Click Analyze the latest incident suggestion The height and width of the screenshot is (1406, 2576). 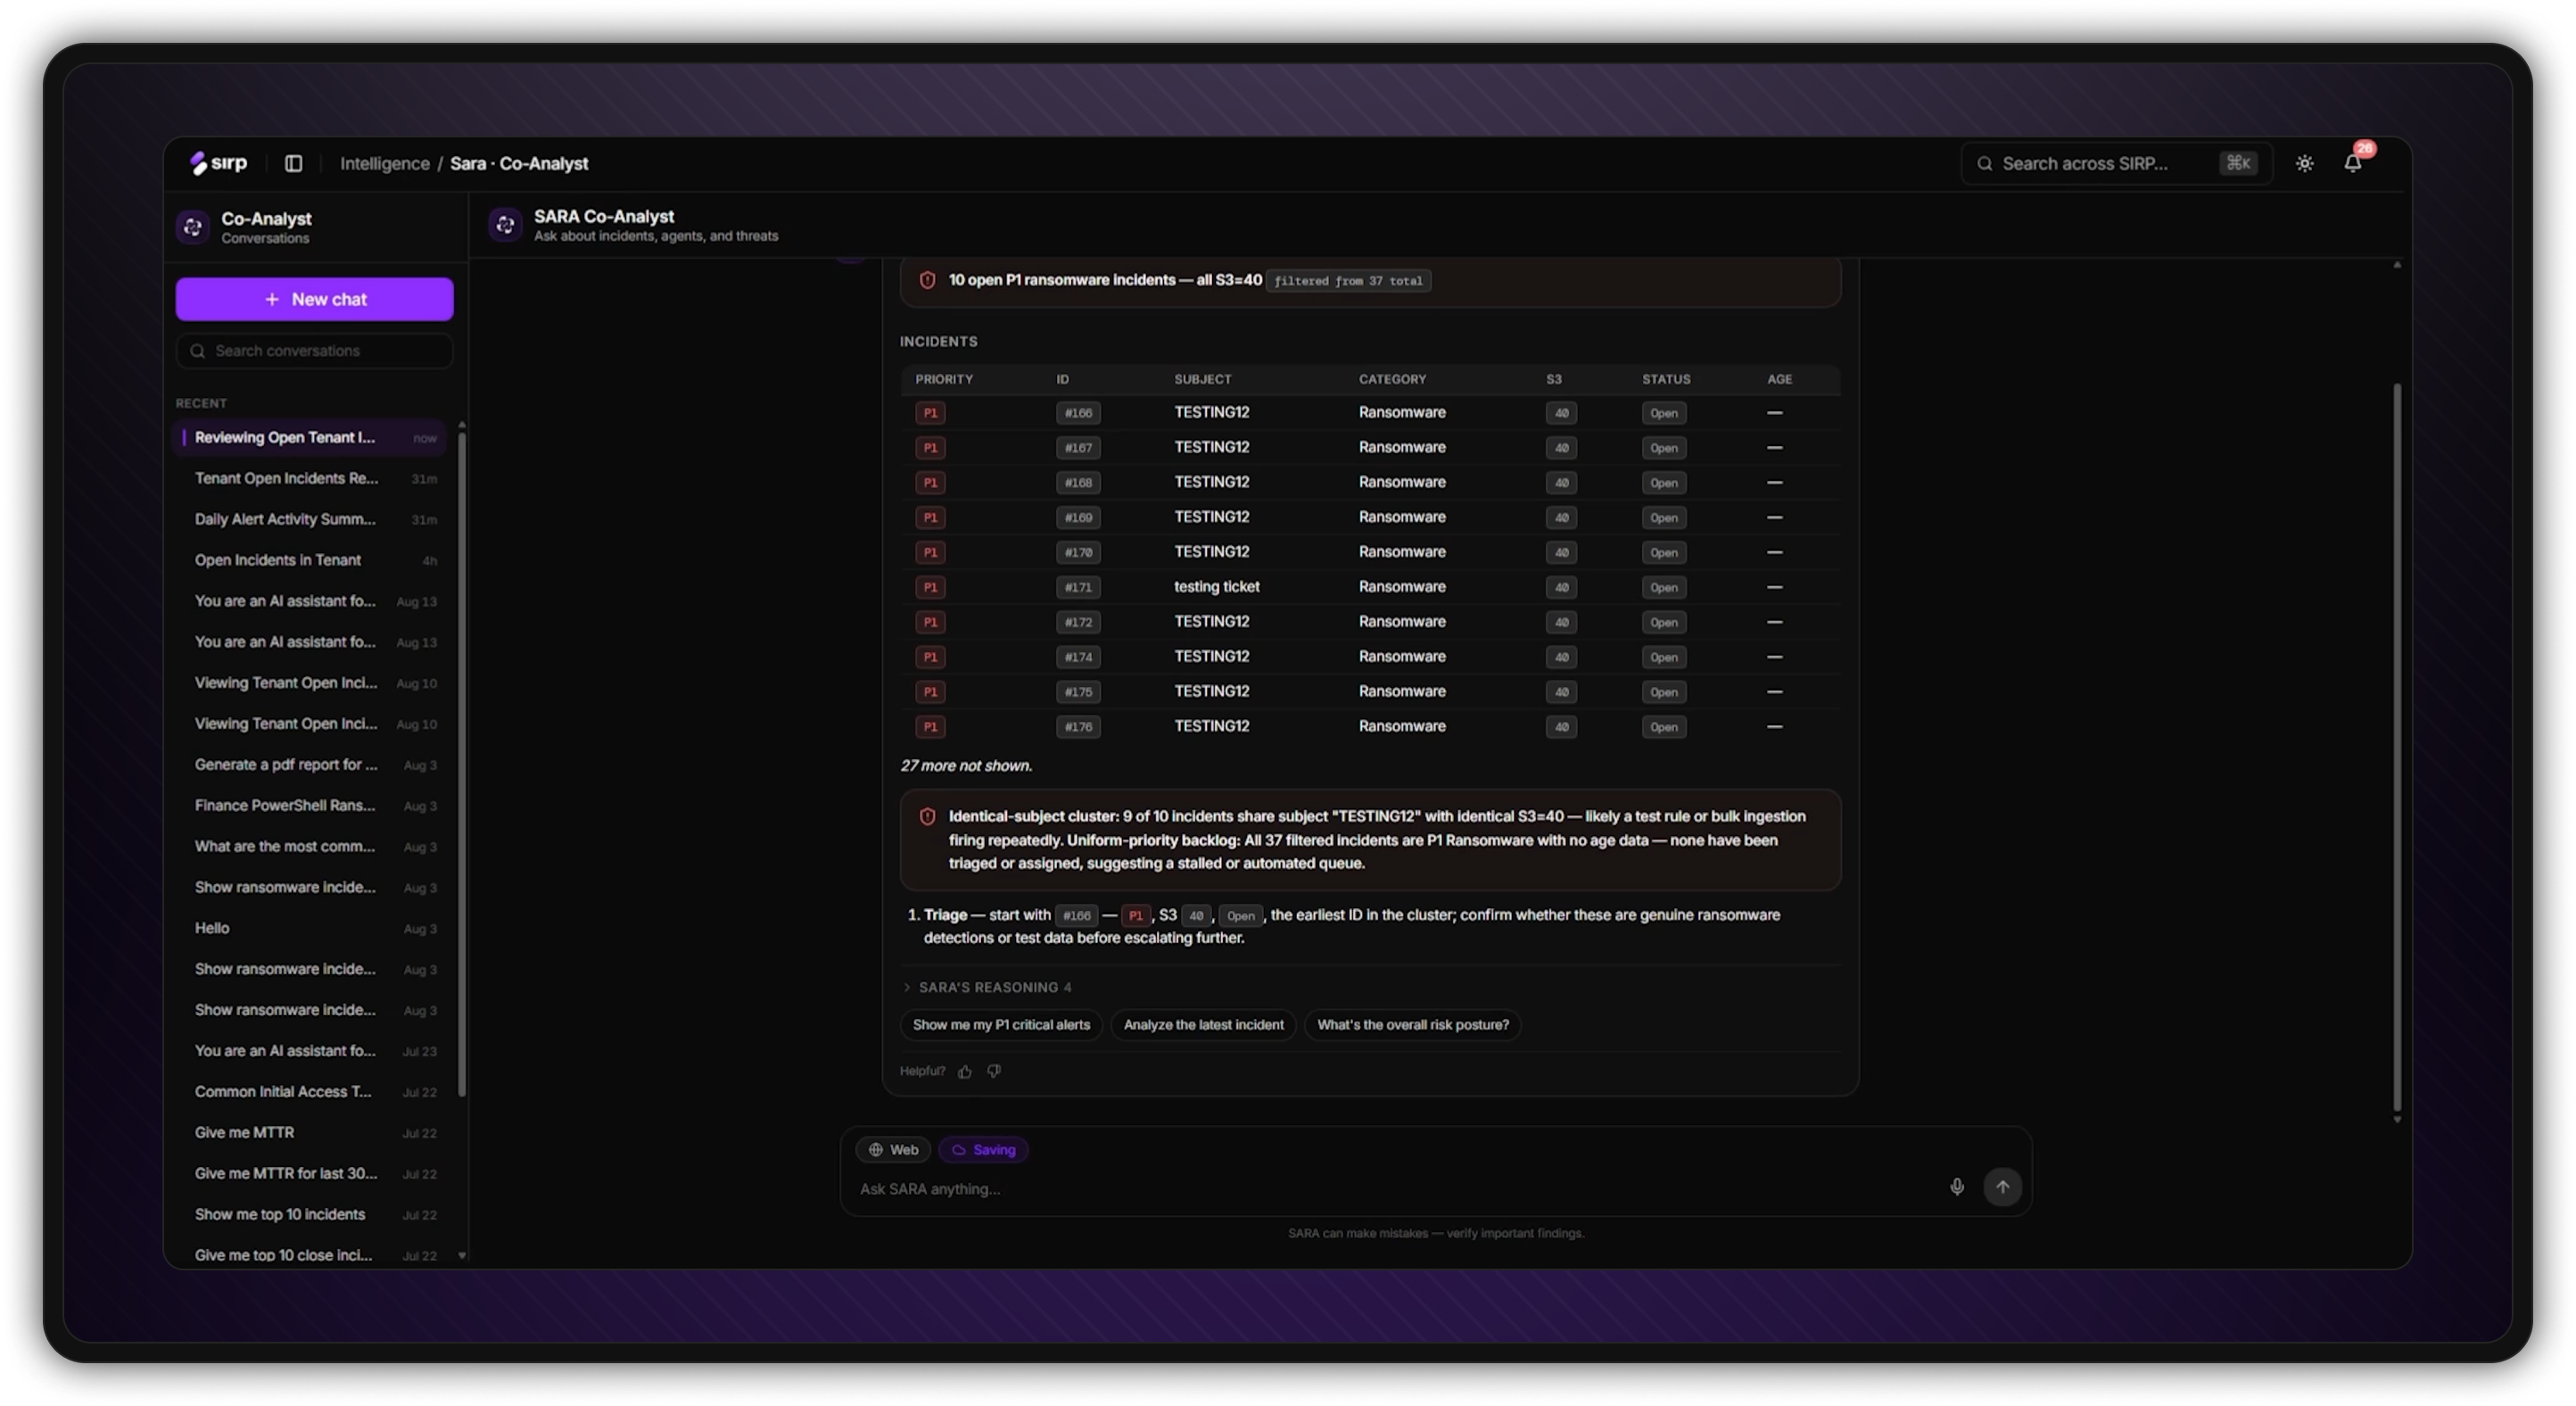coord(1203,1025)
